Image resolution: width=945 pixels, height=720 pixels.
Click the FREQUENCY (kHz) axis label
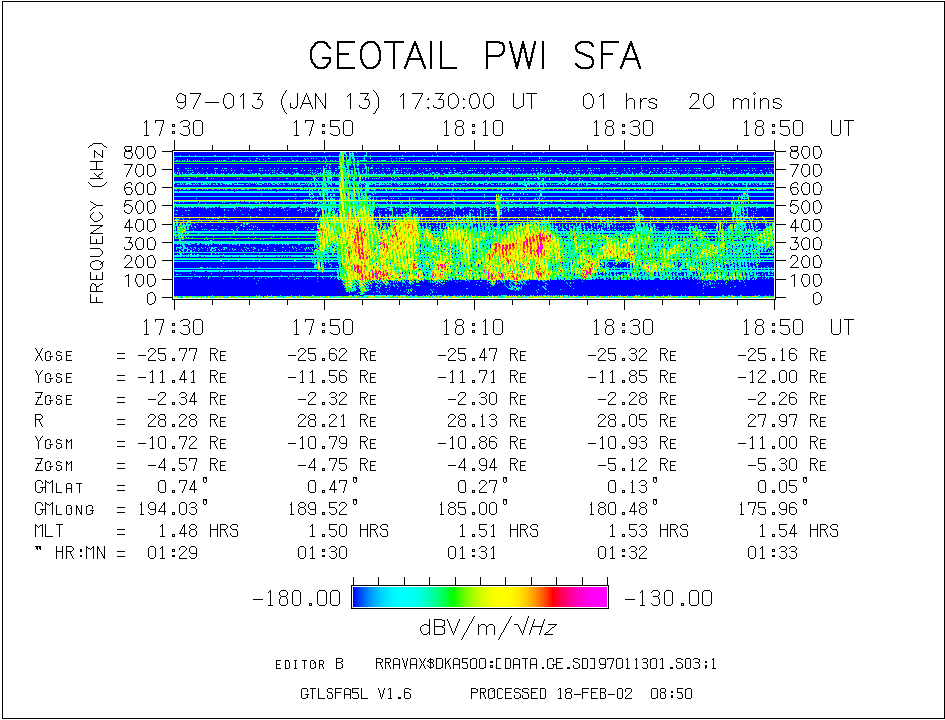click(97, 224)
